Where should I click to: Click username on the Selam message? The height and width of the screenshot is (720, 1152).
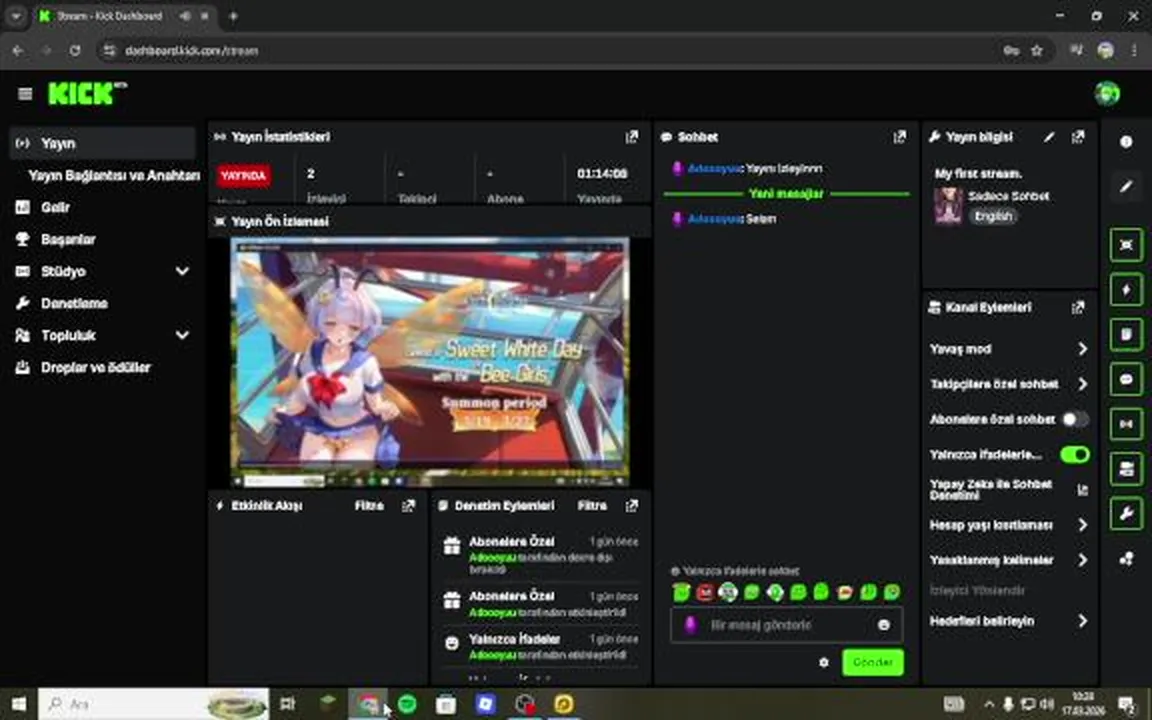click(x=716, y=219)
